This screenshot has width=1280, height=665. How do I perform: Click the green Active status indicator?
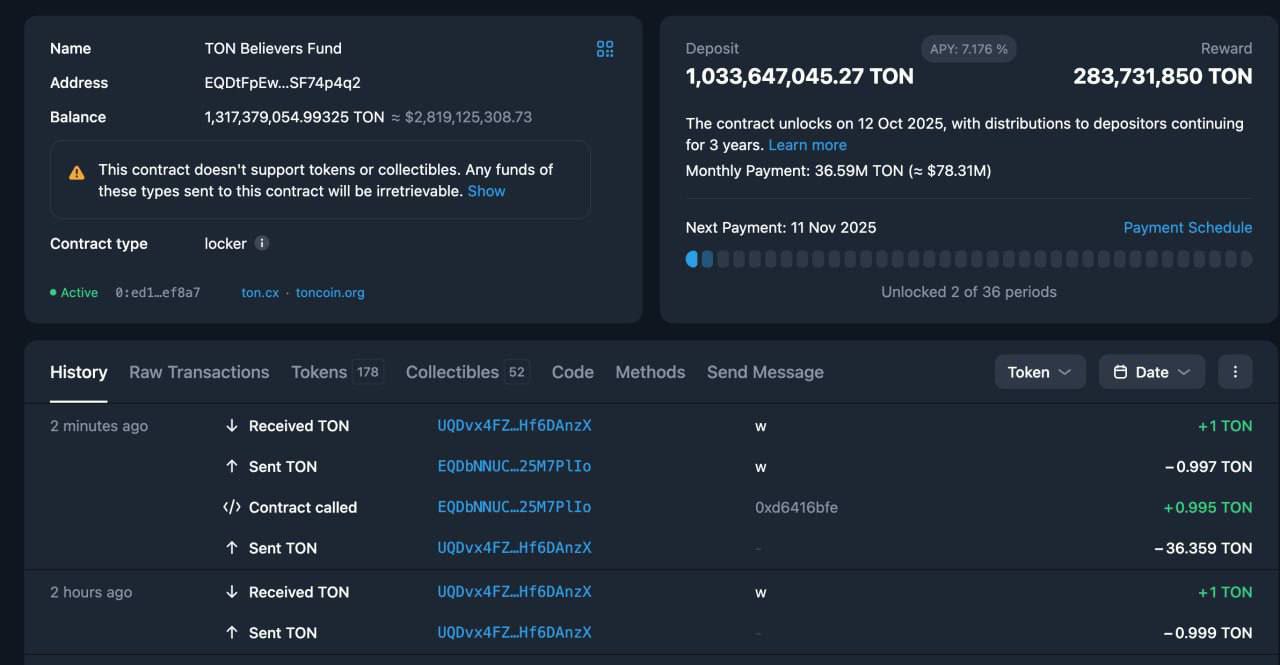click(74, 293)
